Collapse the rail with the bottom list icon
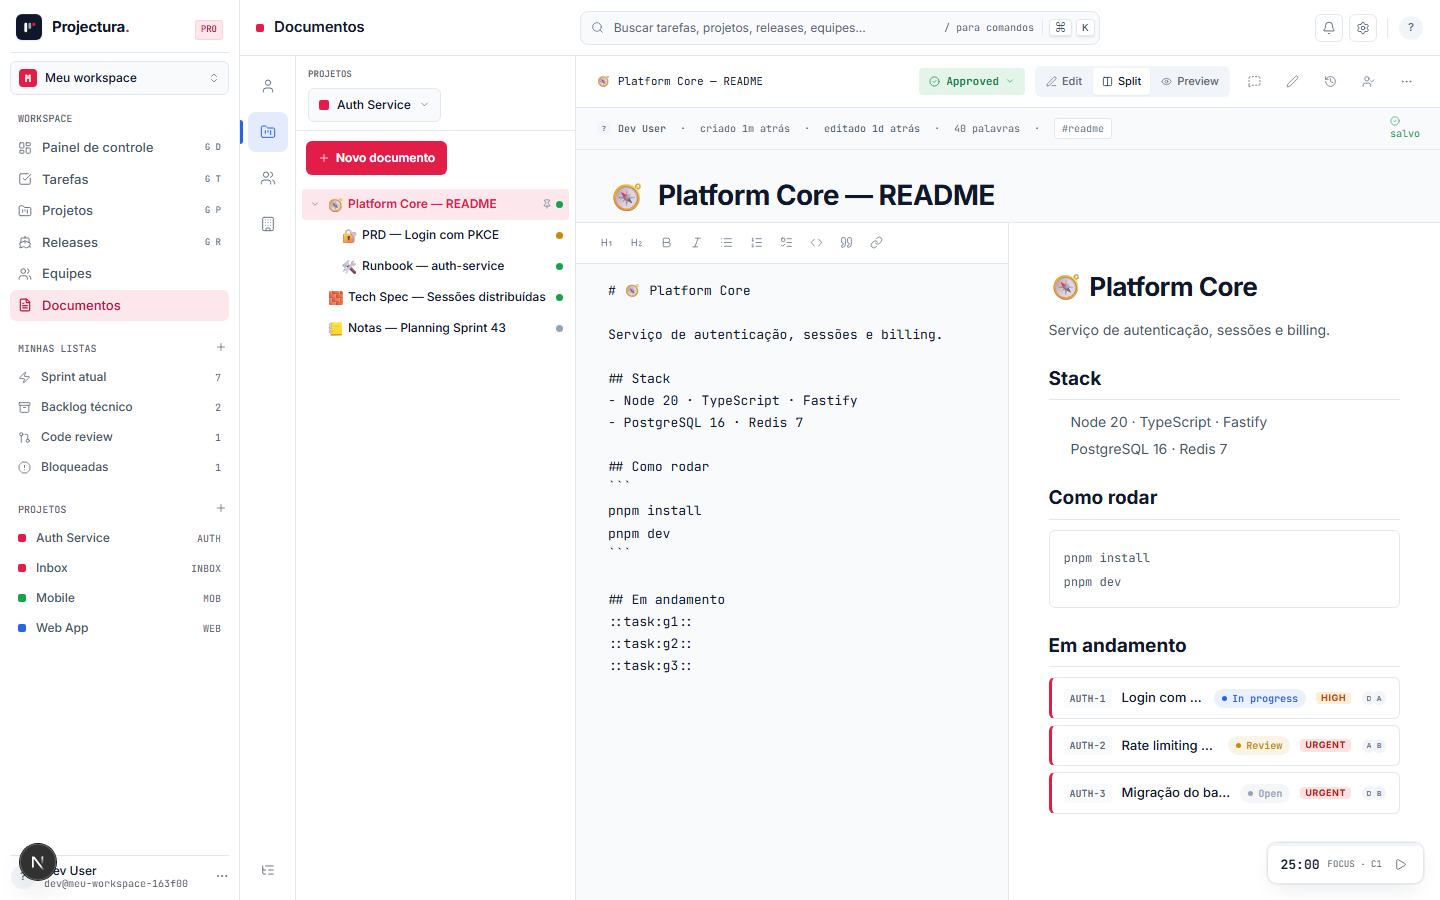Image resolution: width=1440 pixels, height=900 pixels. tap(268, 870)
